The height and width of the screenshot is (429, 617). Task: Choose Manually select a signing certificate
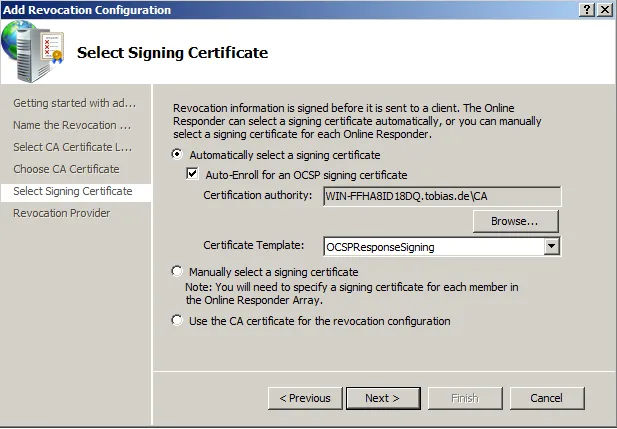click(178, 271)
